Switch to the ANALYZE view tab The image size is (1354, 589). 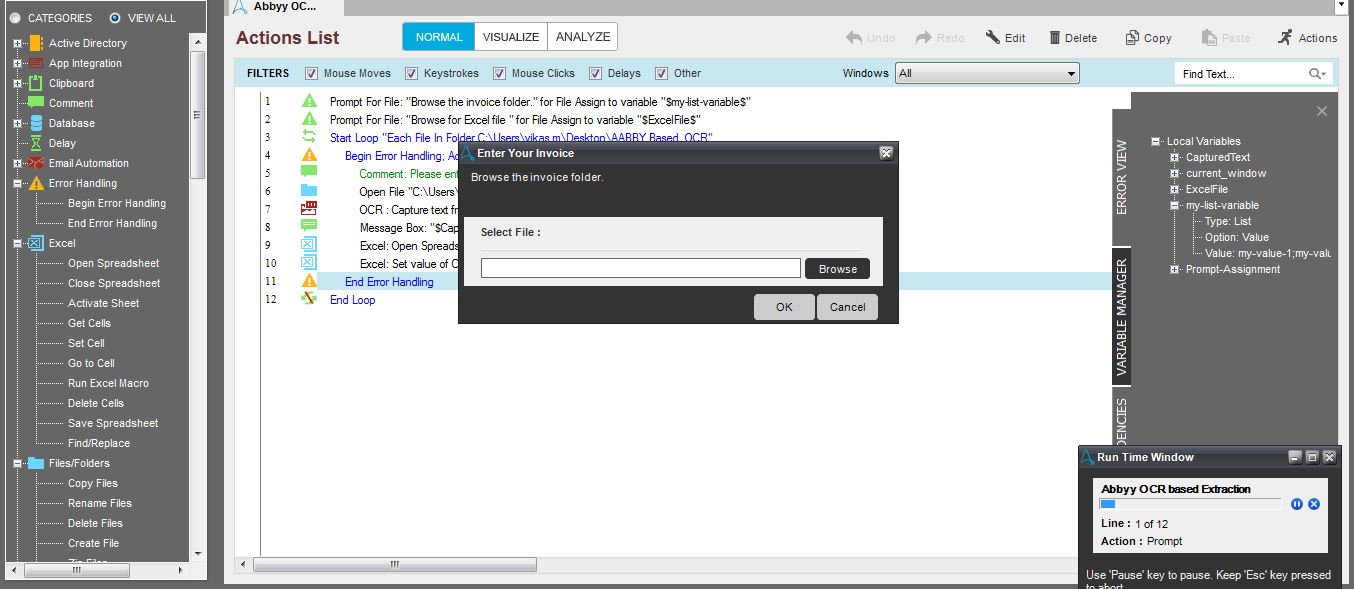point(583,37)
